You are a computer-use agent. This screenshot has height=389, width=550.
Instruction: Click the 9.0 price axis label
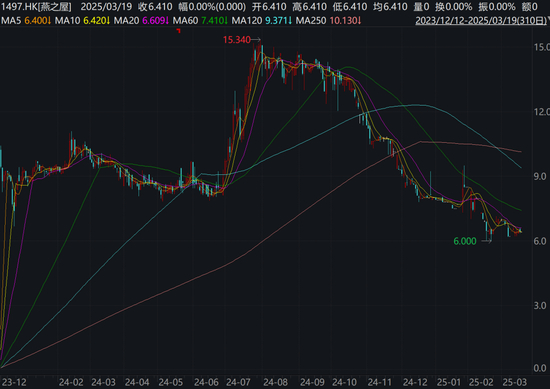[540, 176]
